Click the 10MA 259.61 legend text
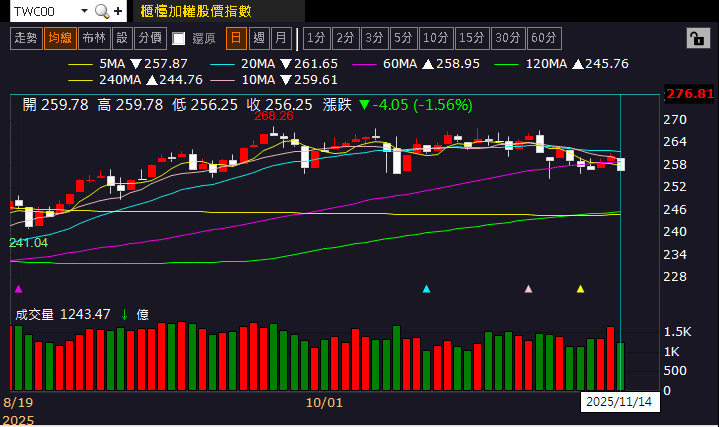Screen dimensions: 719x427 pyautogui.click(x=289, y=80)
